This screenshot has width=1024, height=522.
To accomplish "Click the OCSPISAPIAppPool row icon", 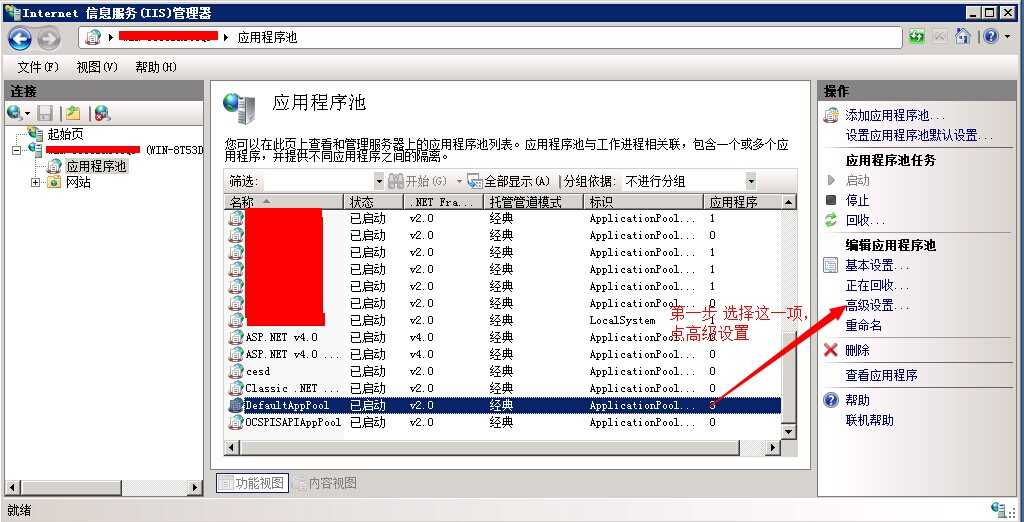I will tap(236, 422).
